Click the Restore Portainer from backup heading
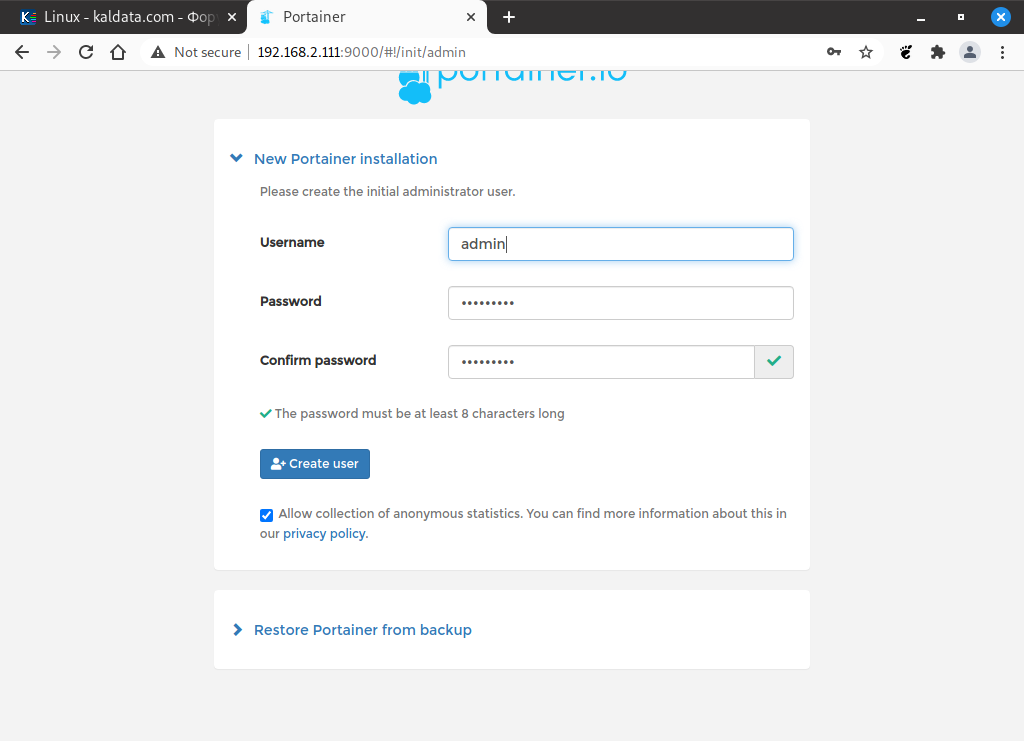Viewport: 1024px width, 741px height. click(x=362, y=630)
